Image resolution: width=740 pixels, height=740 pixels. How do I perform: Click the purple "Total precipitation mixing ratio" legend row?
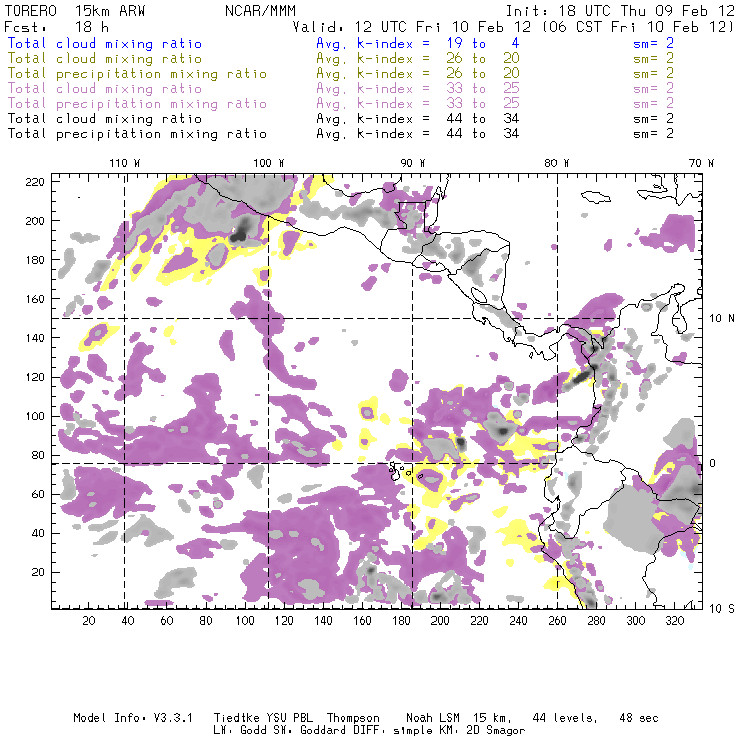137,104
